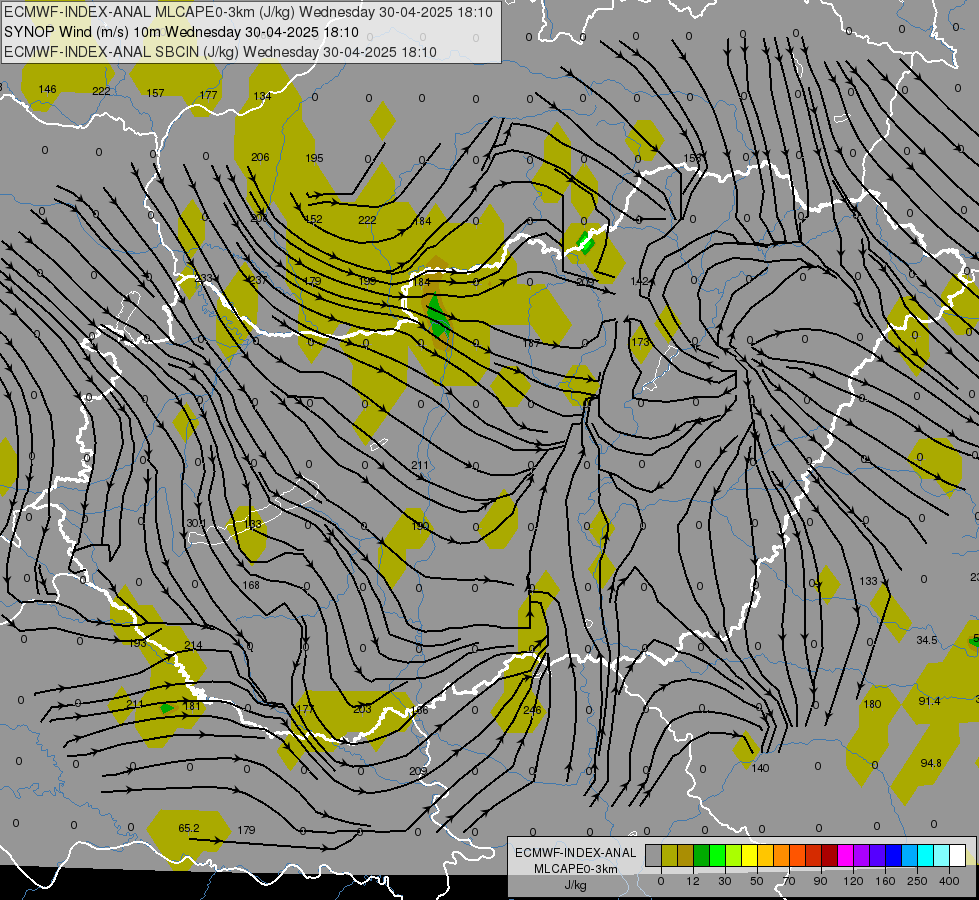The width and height of the screenshot is (979, 900).
Task: Choose the purple legend swatch
Action: 862,855
